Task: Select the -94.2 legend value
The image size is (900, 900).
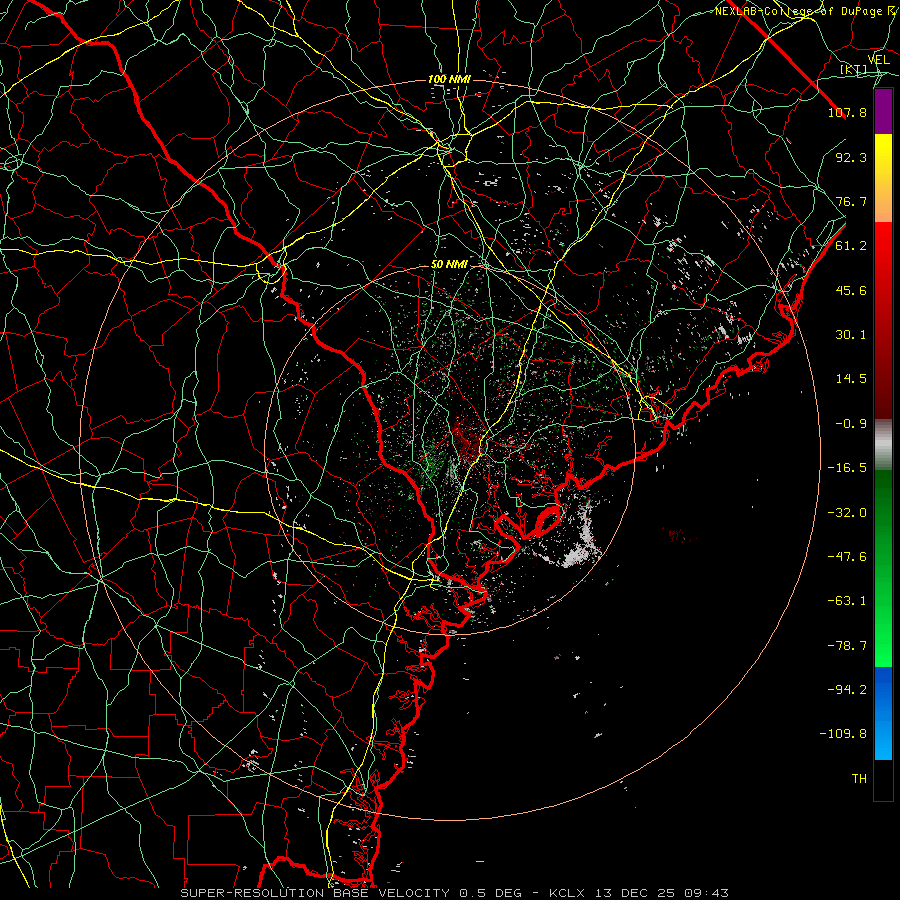Action: click(847, 690)
